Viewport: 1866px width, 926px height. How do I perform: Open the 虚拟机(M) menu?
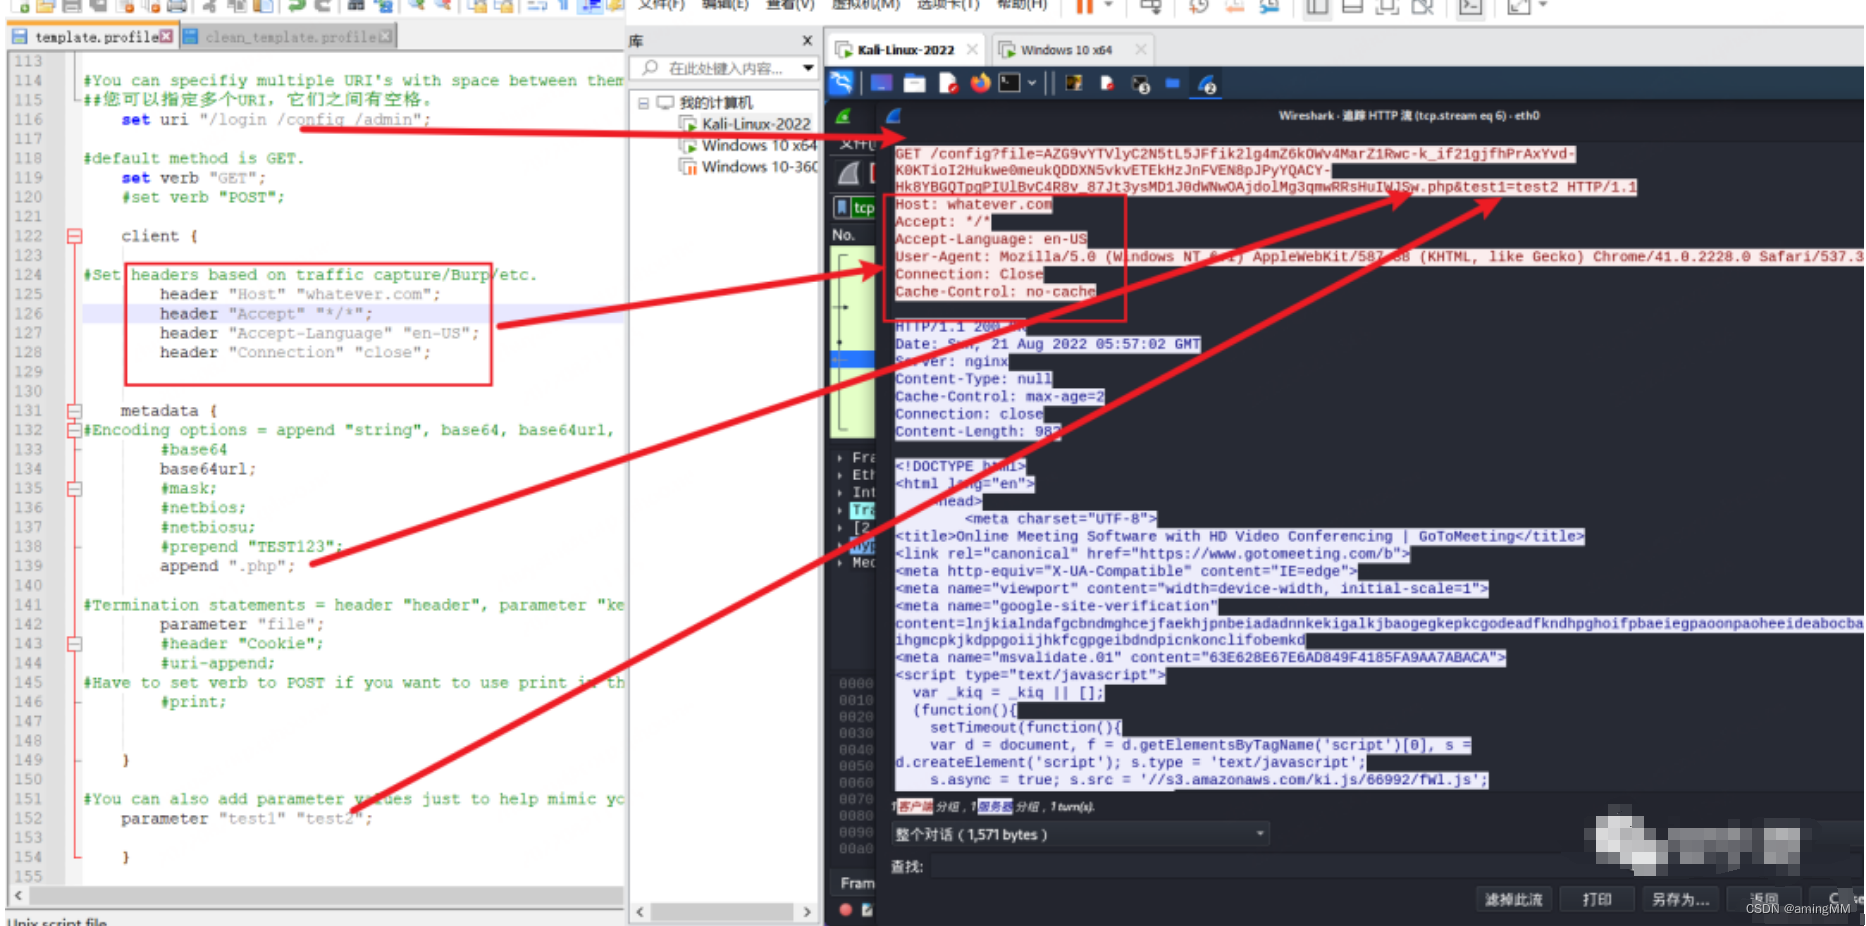point(866,4)
